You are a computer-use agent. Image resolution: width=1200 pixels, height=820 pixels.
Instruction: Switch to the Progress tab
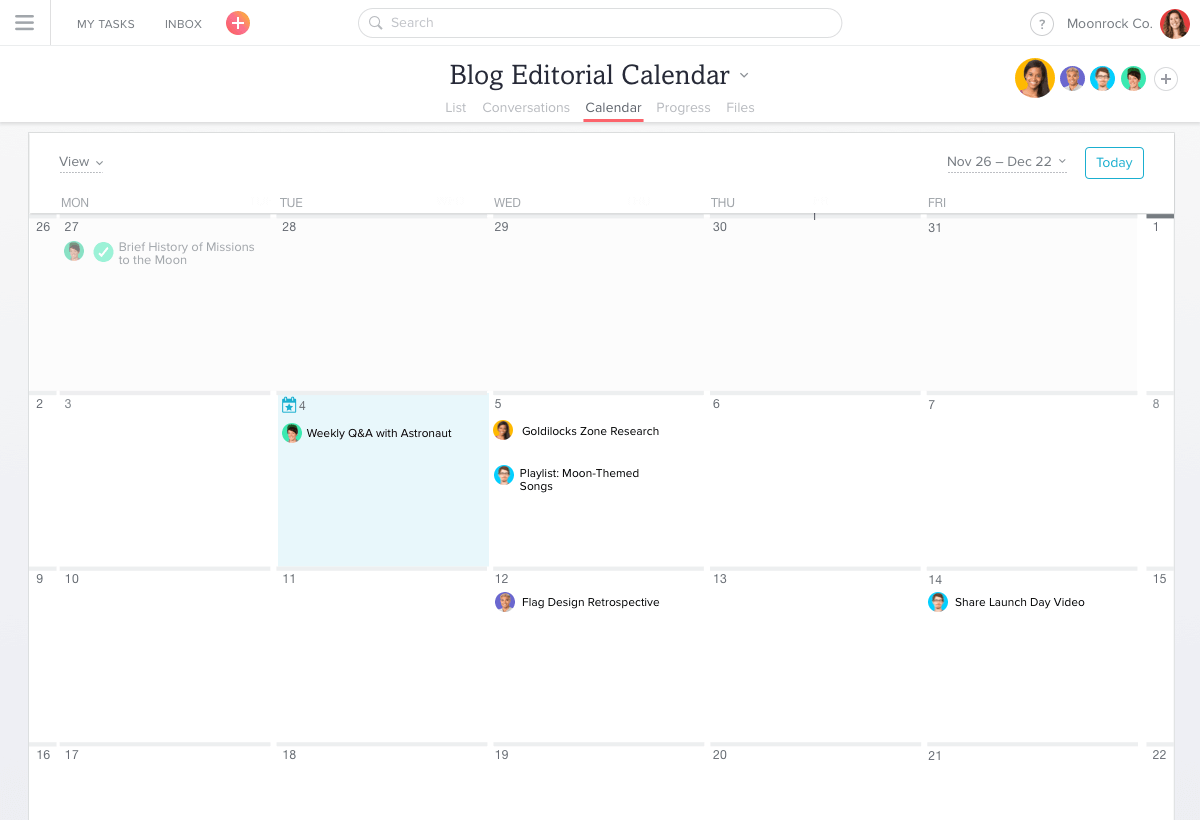pyautogui.click(x=683, y=108)
